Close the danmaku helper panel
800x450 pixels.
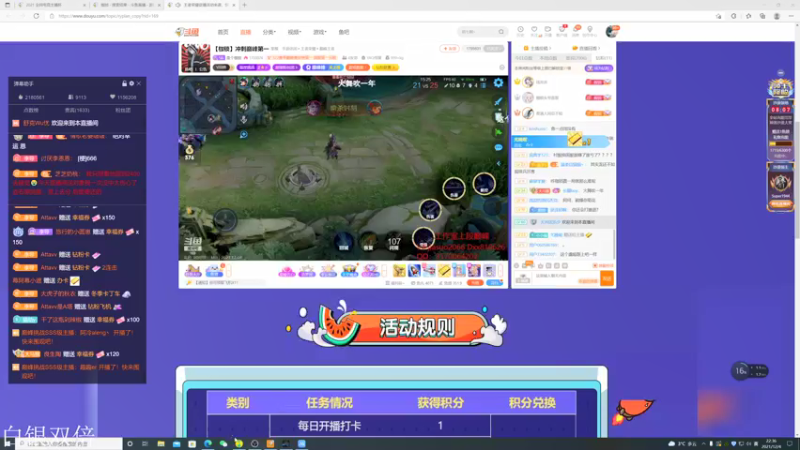(x=139, y=83)
